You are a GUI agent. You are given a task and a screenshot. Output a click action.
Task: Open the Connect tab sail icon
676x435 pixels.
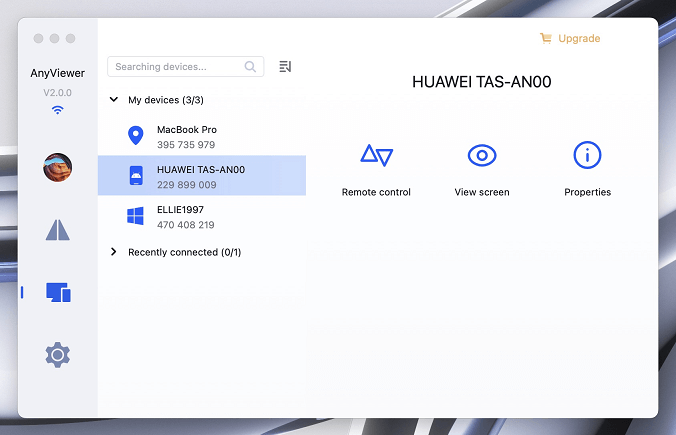click(57, 230)
